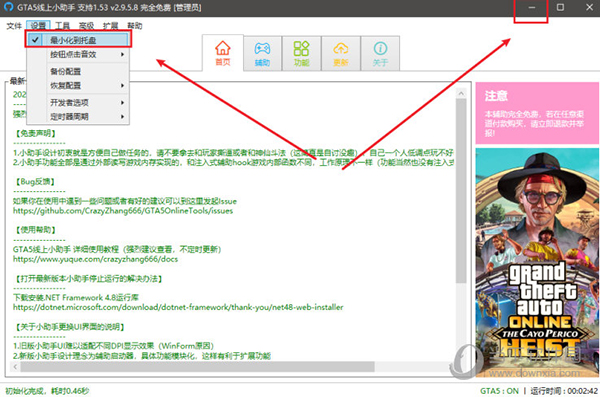Screen dimensions: 600x397
Task: Toggle the 最小化到托盘 checked option
Action: 78,40
